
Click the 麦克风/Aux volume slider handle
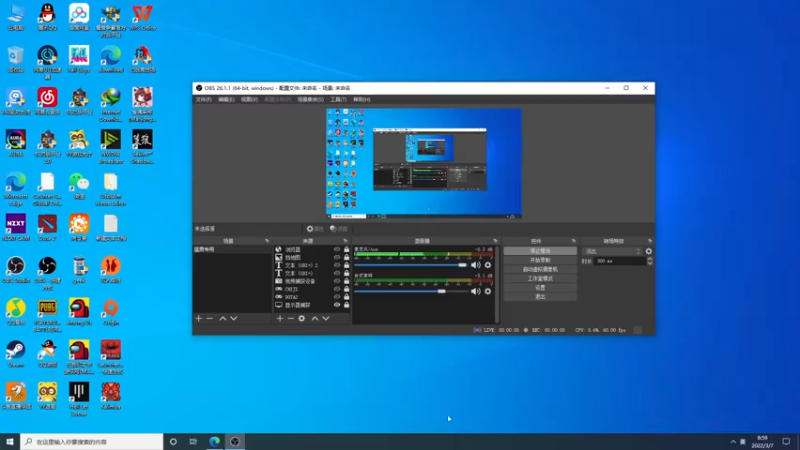tap(462, 265)
